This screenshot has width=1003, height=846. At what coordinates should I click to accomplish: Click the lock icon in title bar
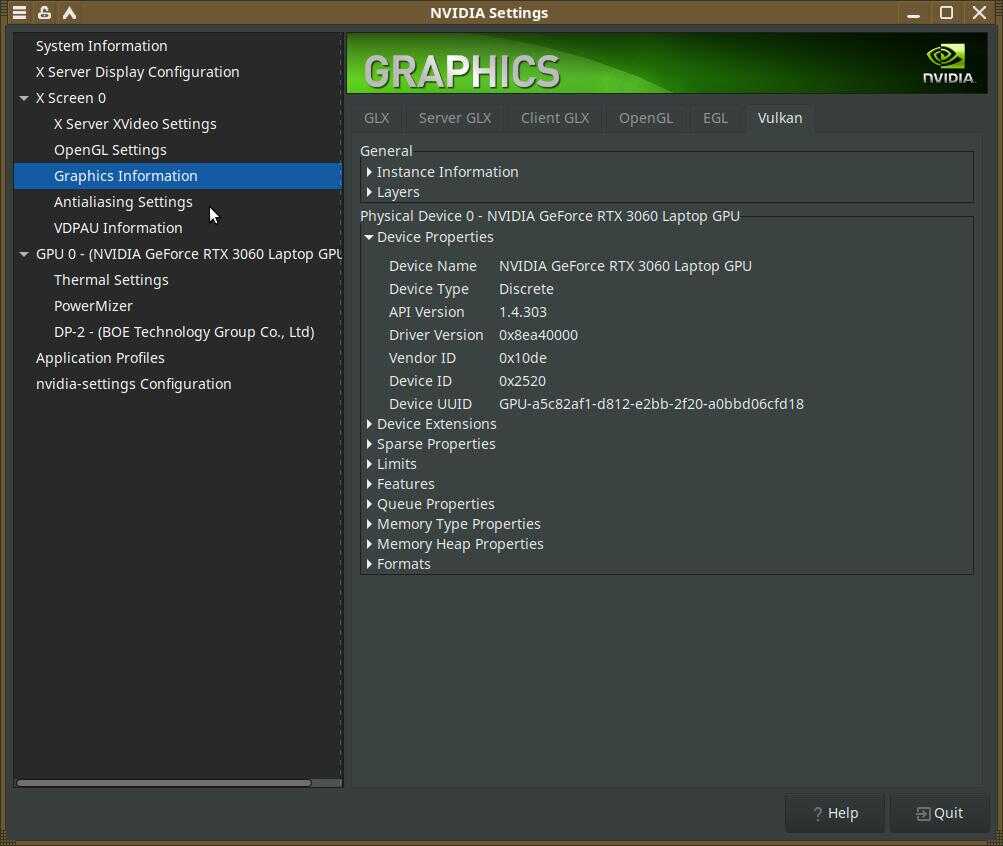[44, 12]
